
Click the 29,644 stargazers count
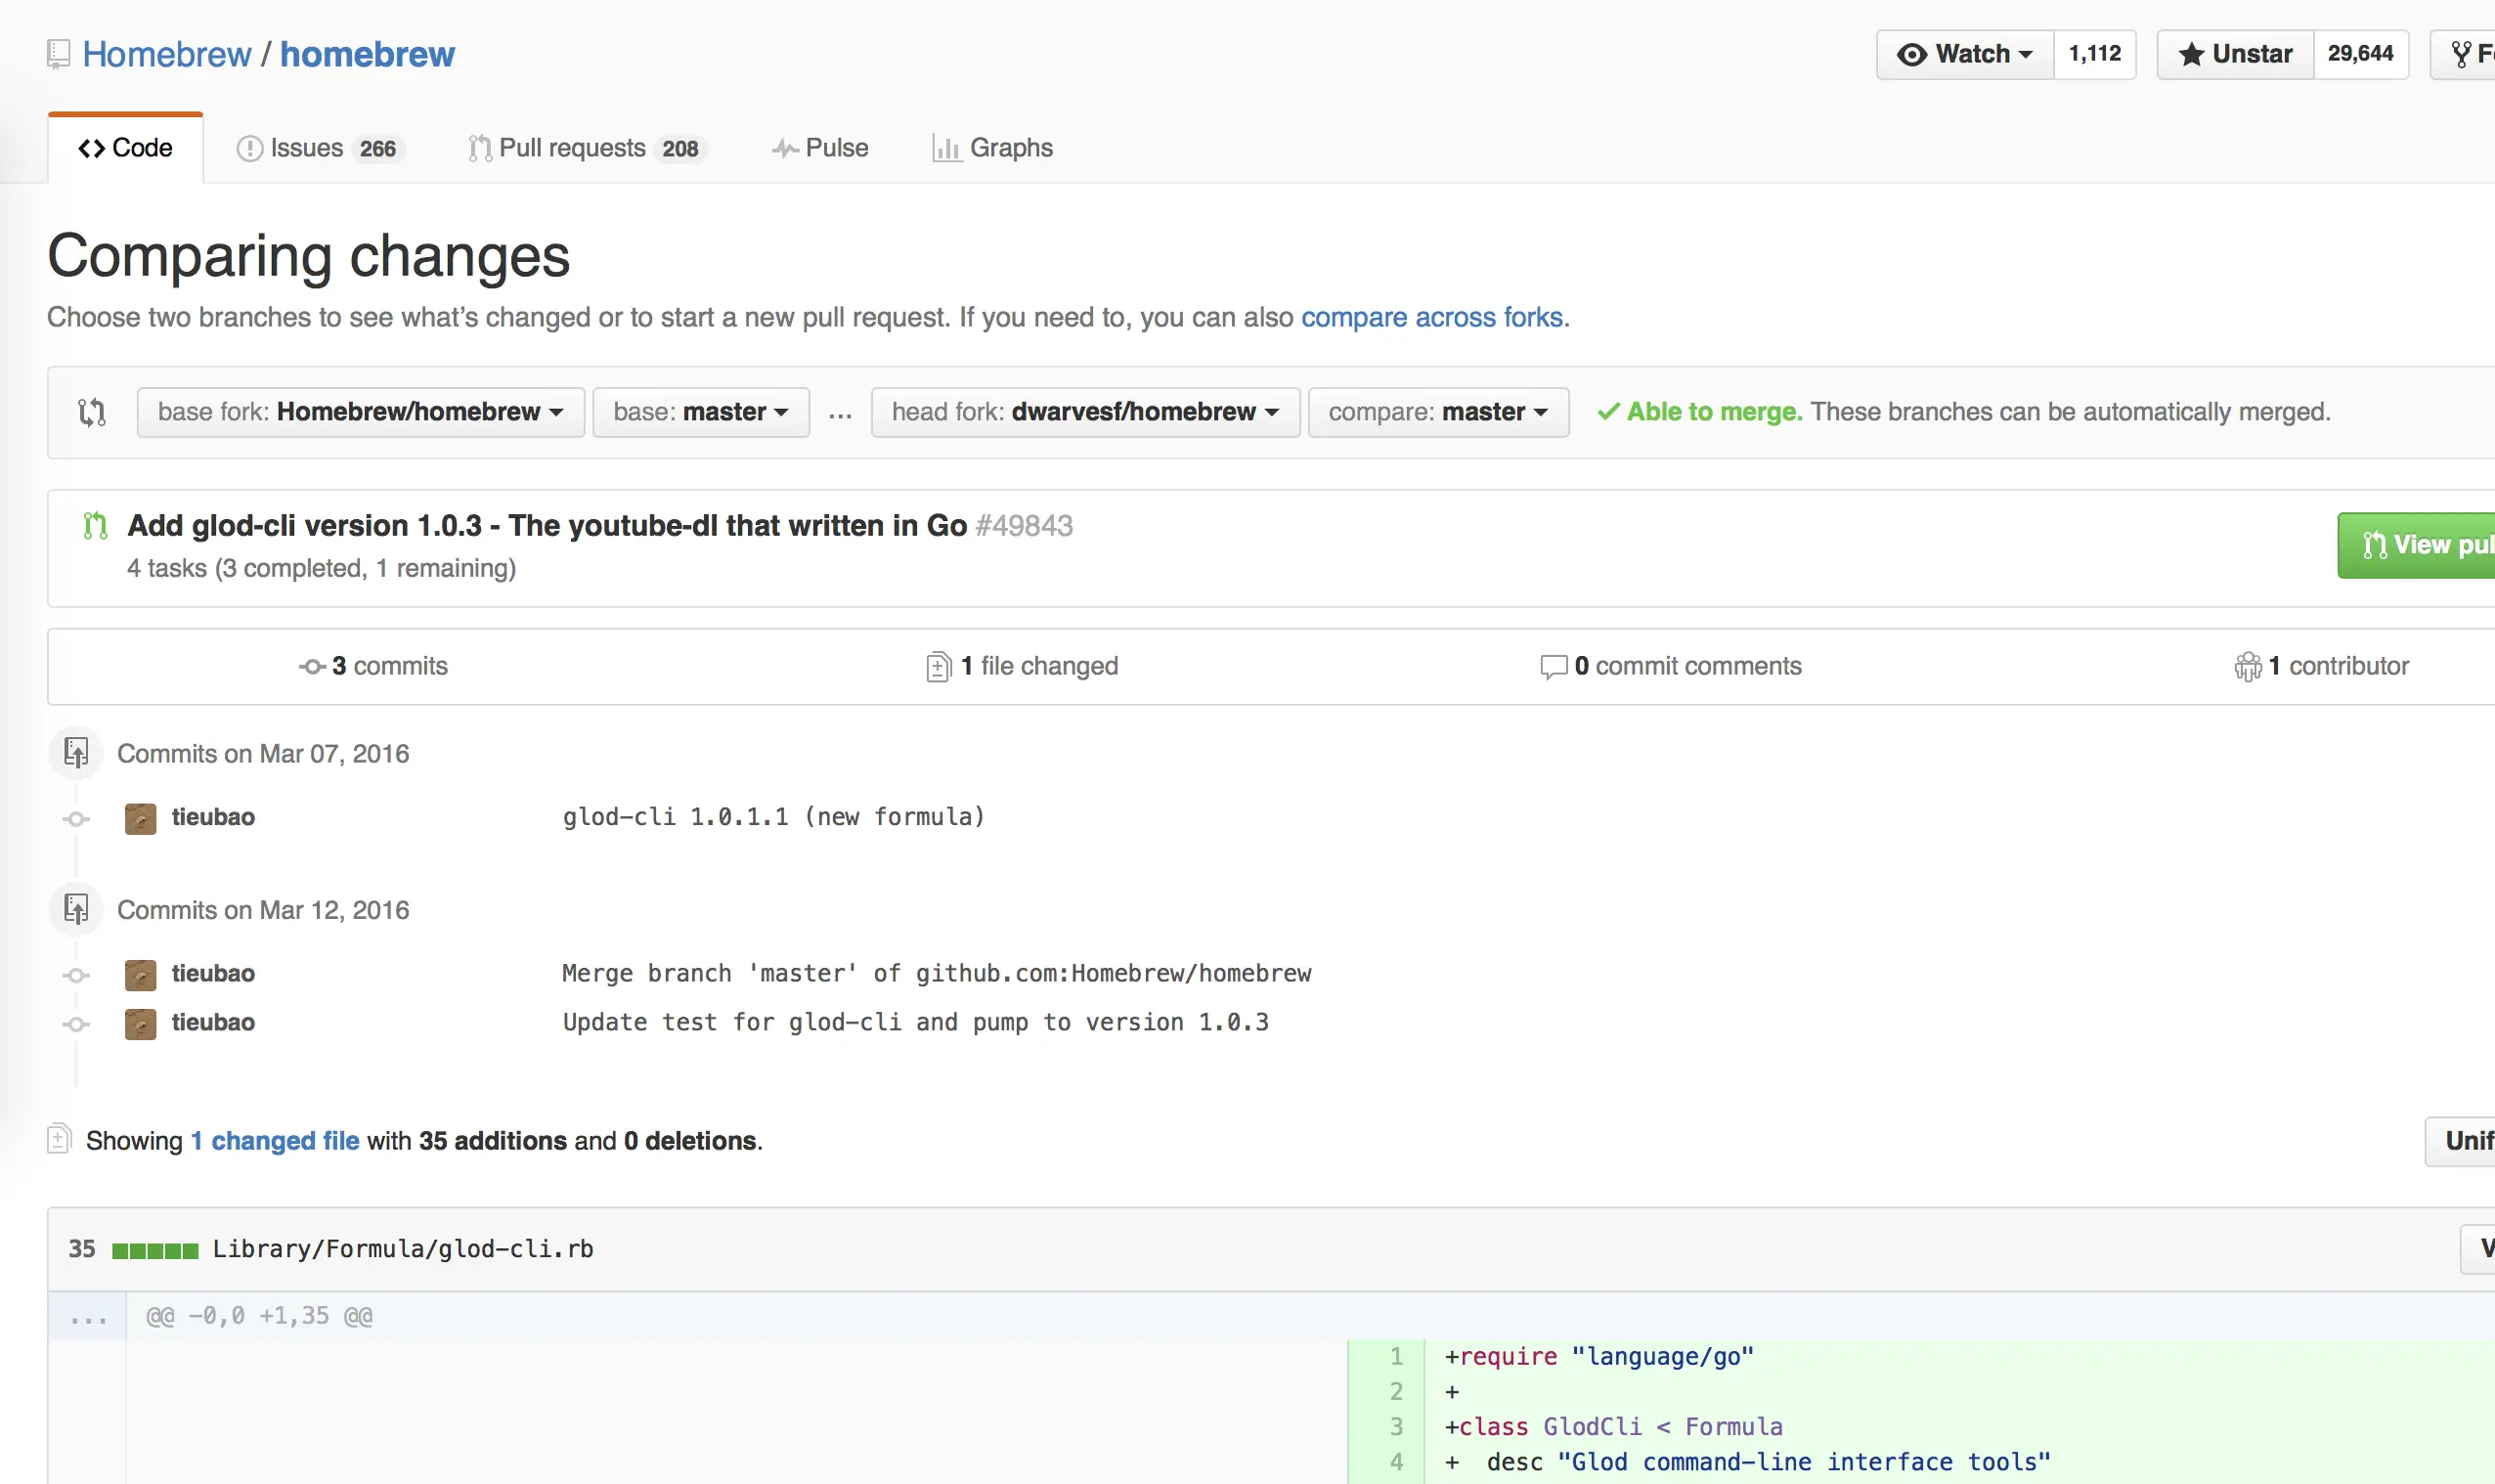point(2361,55)
